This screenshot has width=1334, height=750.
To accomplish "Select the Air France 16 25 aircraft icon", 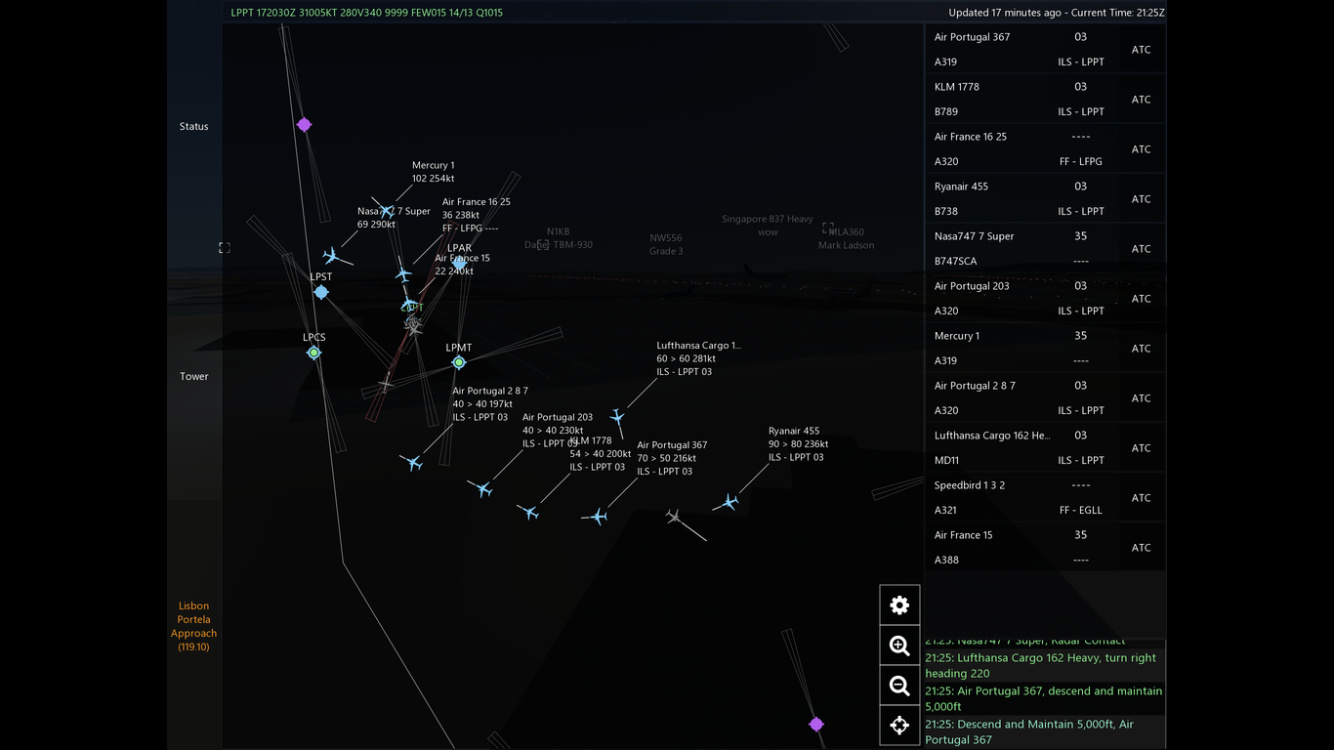I will pyautogui.click(x=403, y=273).
